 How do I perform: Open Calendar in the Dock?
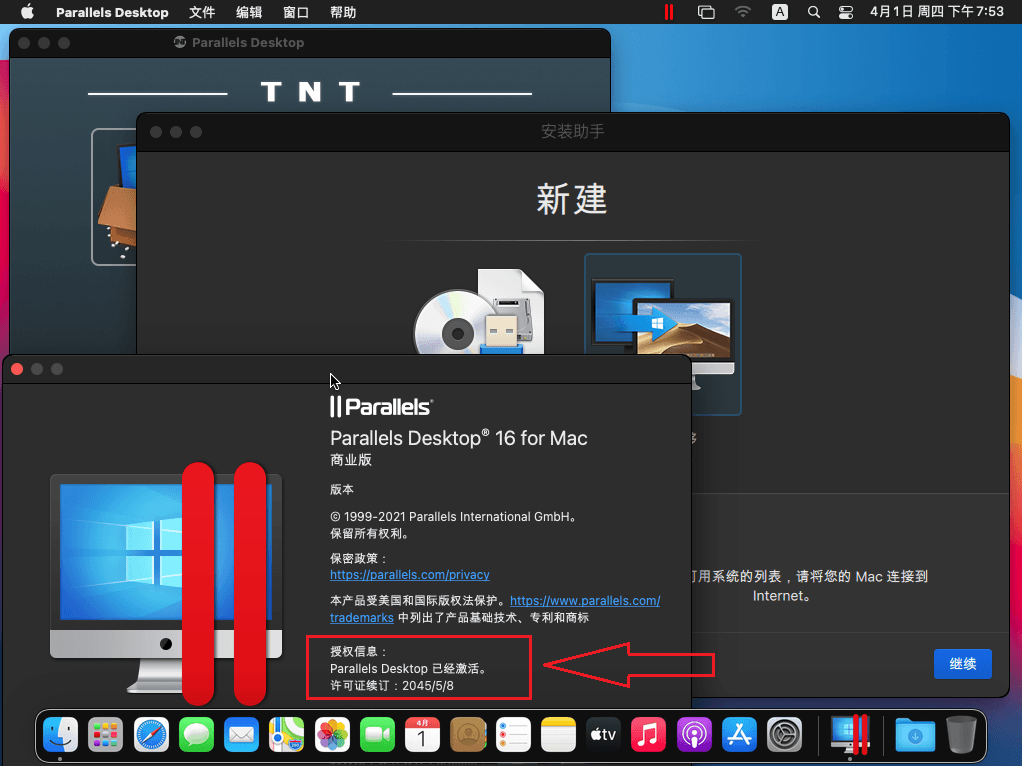(x=422, y=734)
